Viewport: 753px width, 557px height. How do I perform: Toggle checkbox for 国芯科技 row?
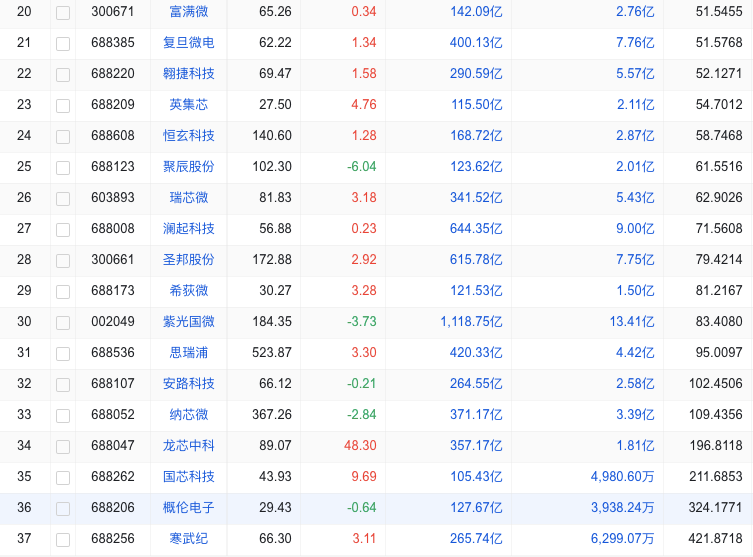click(63, 477)
